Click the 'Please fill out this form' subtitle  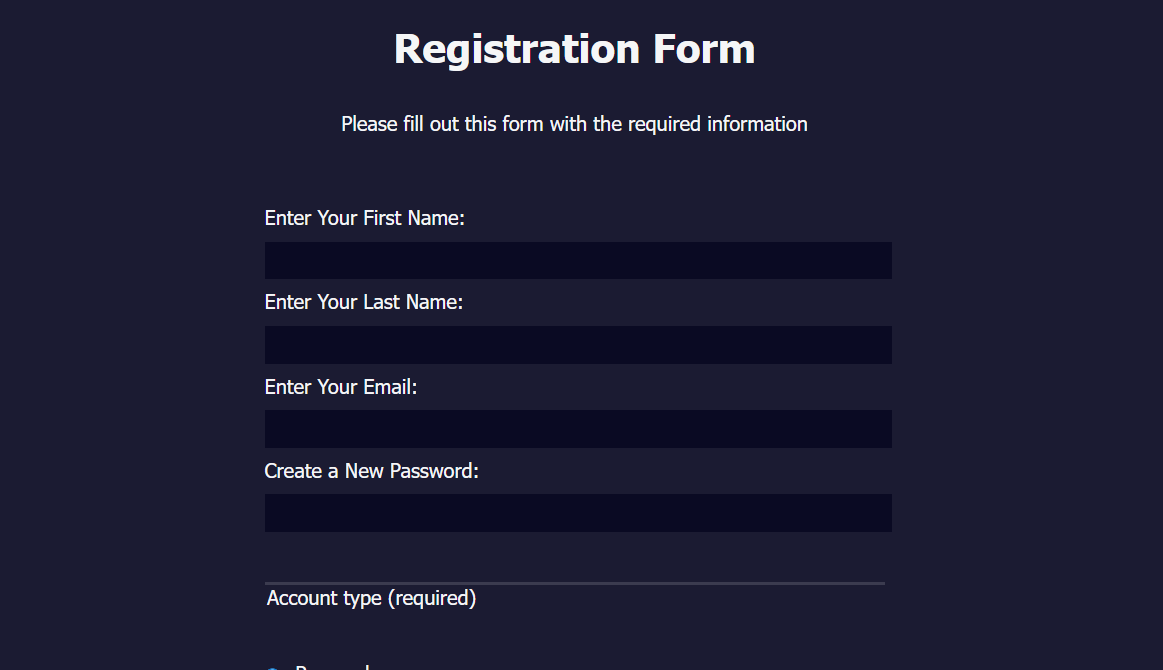[574, 124]
